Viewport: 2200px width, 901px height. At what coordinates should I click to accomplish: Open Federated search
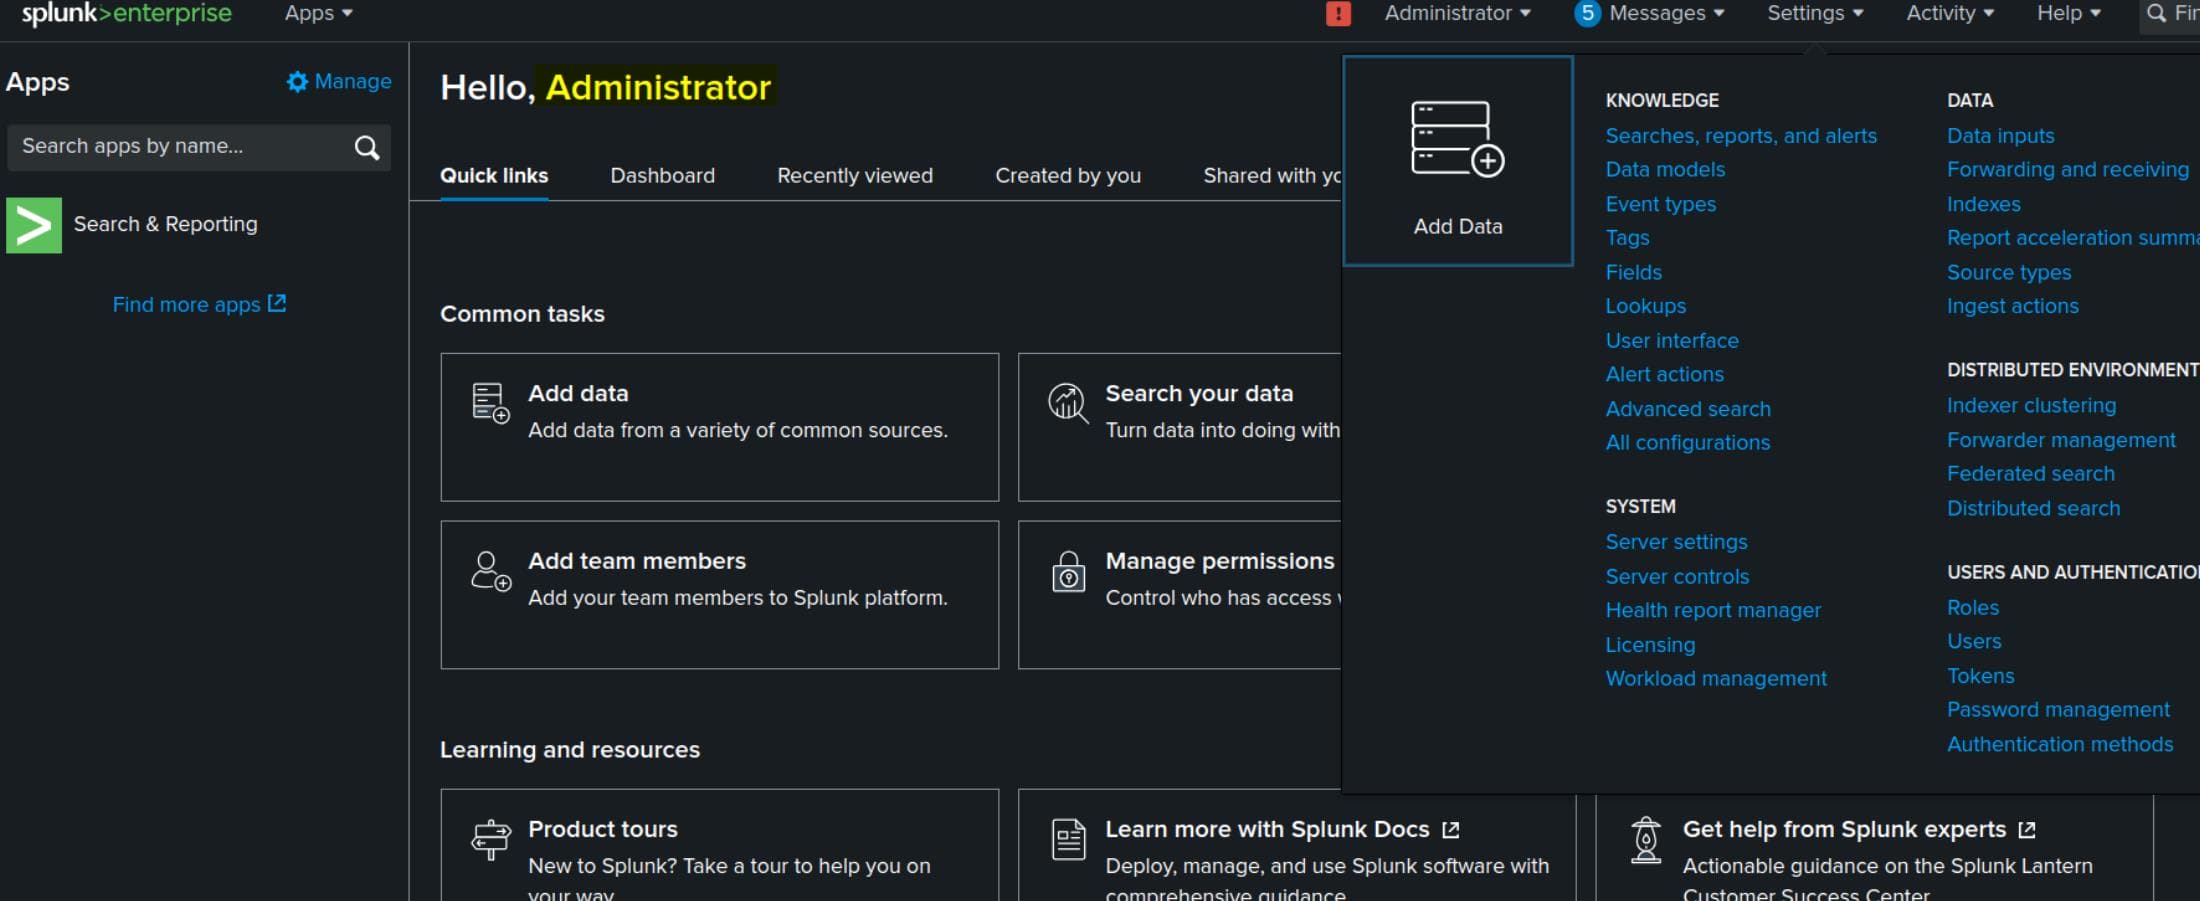2030,474
